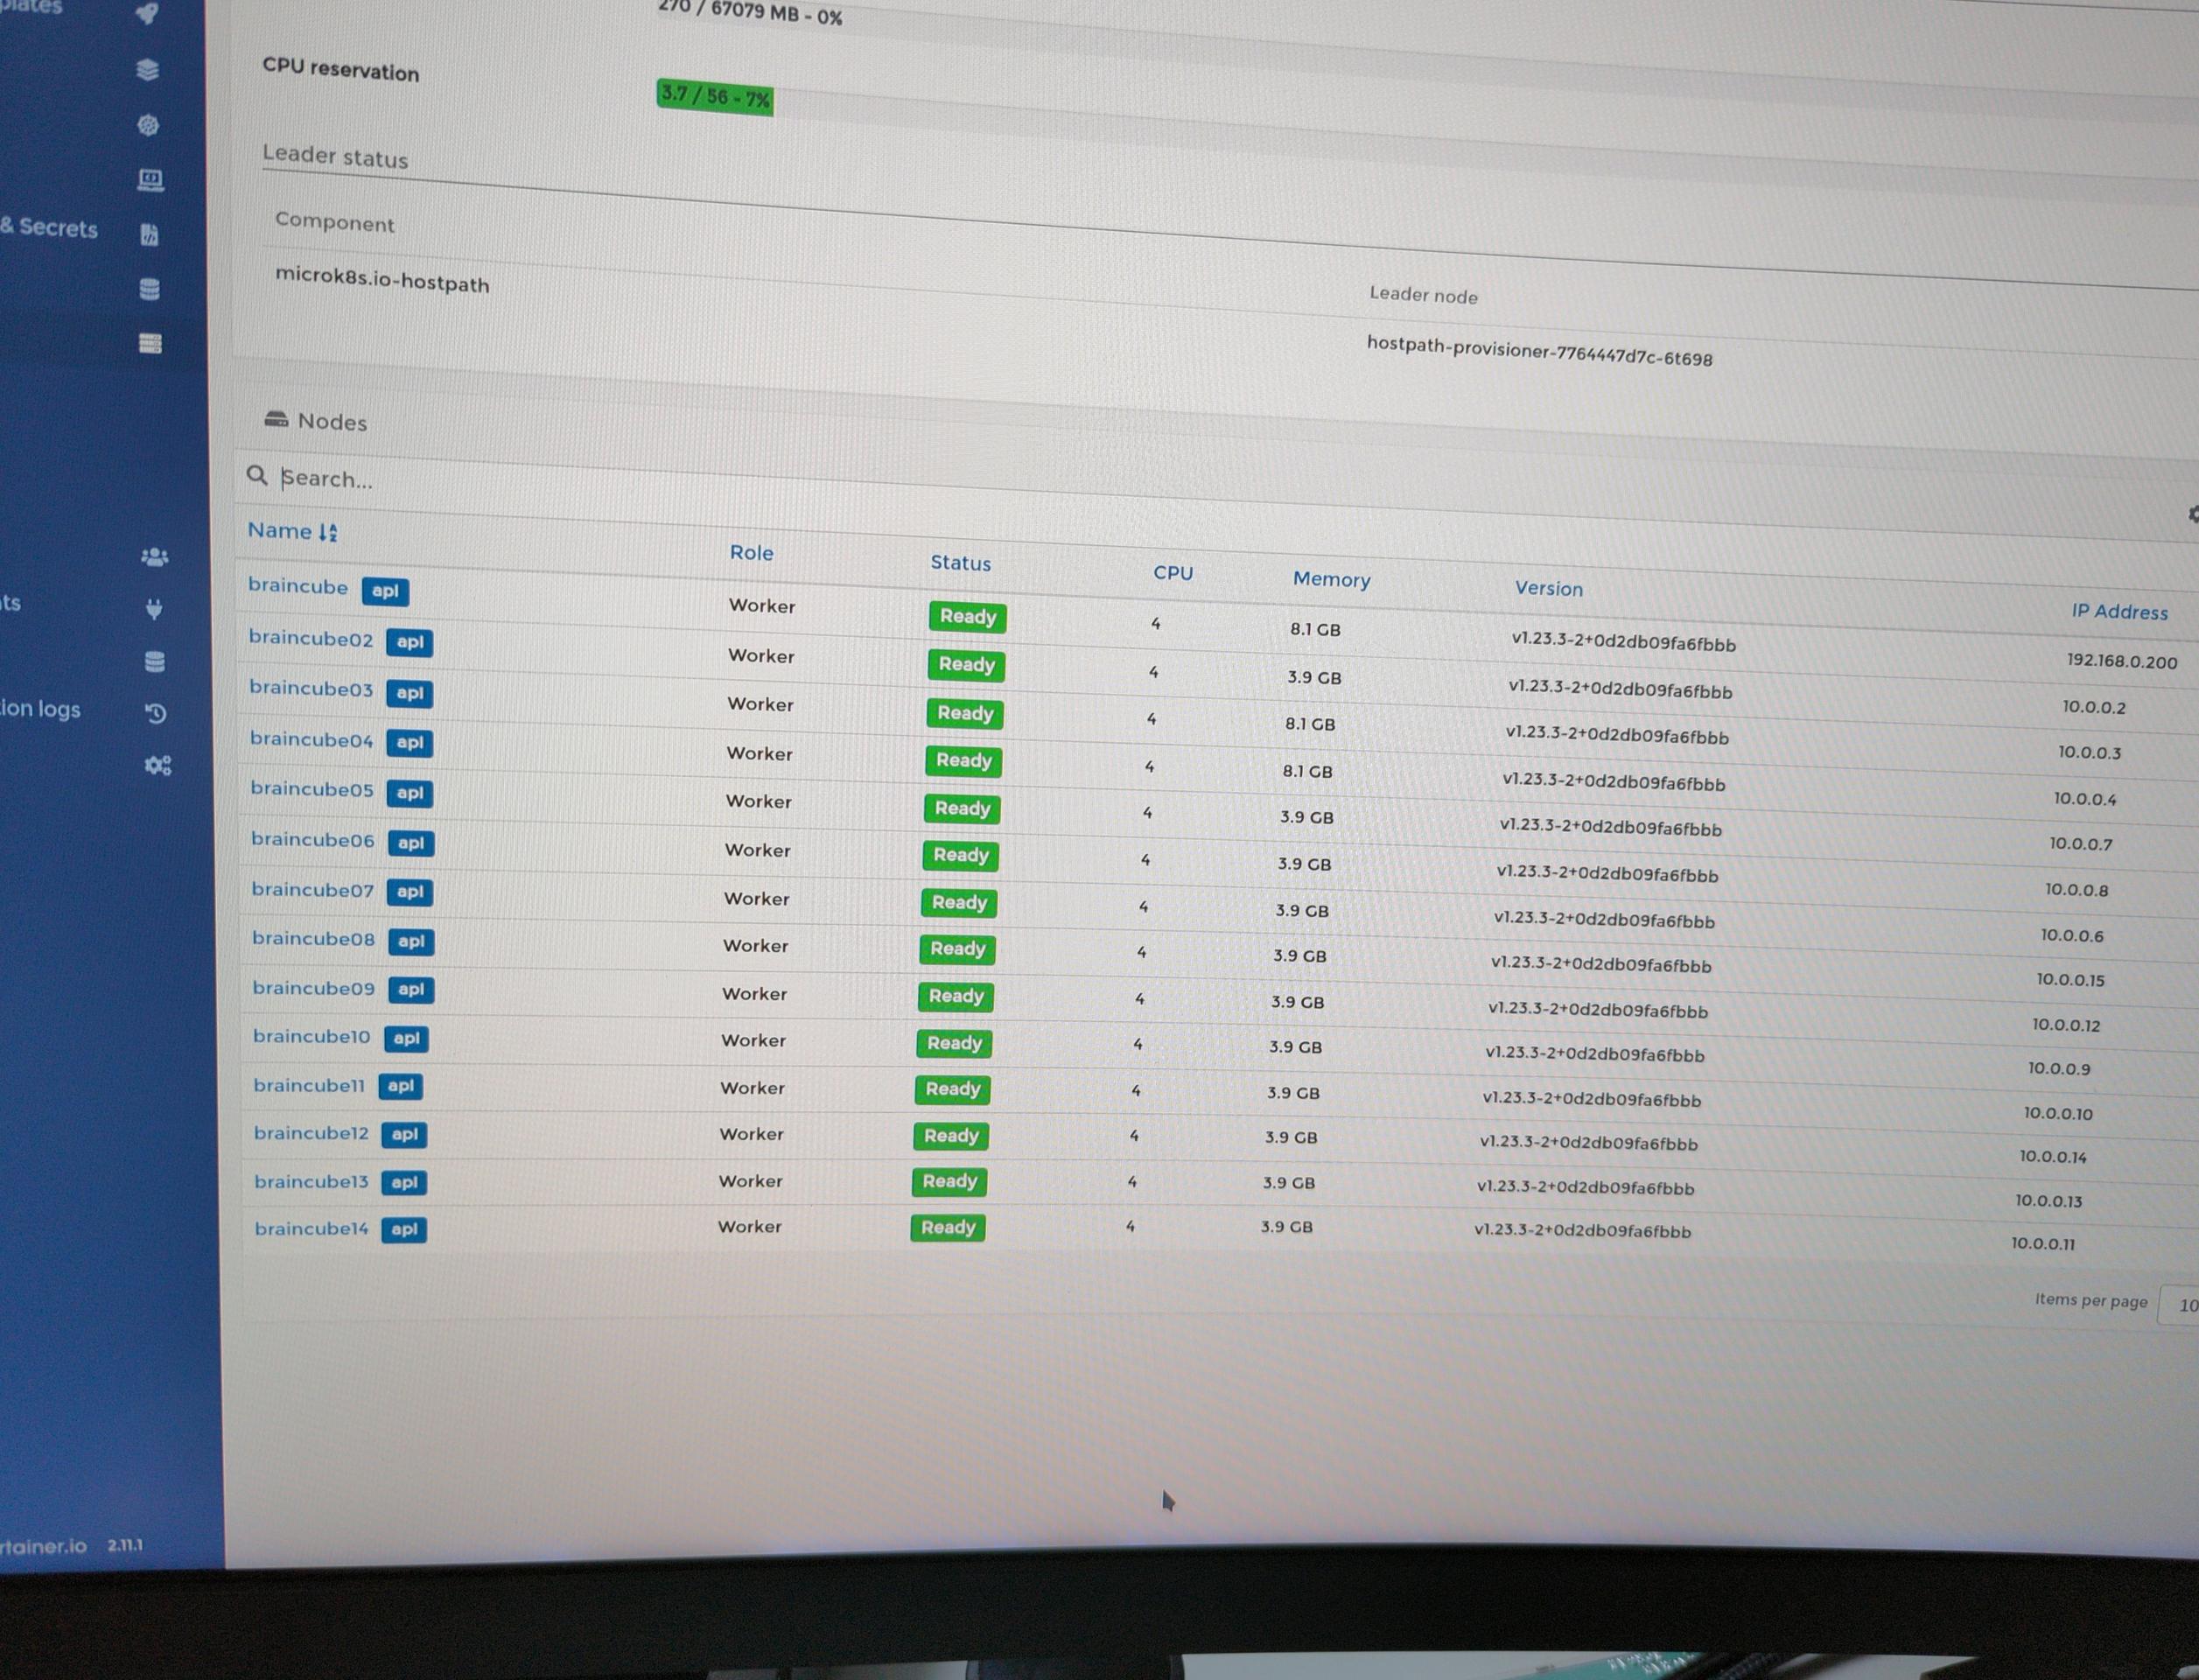Sort the table by Role column header
The image size is (2199, 1680).
[751, 553]
